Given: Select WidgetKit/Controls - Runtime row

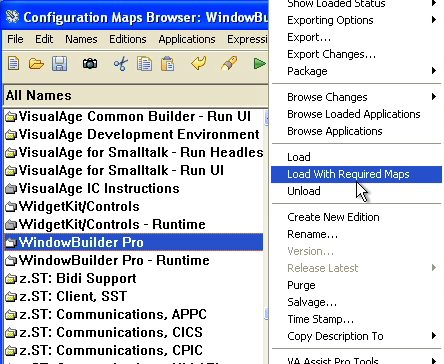Looking at the screenshot, I should 134,225.
